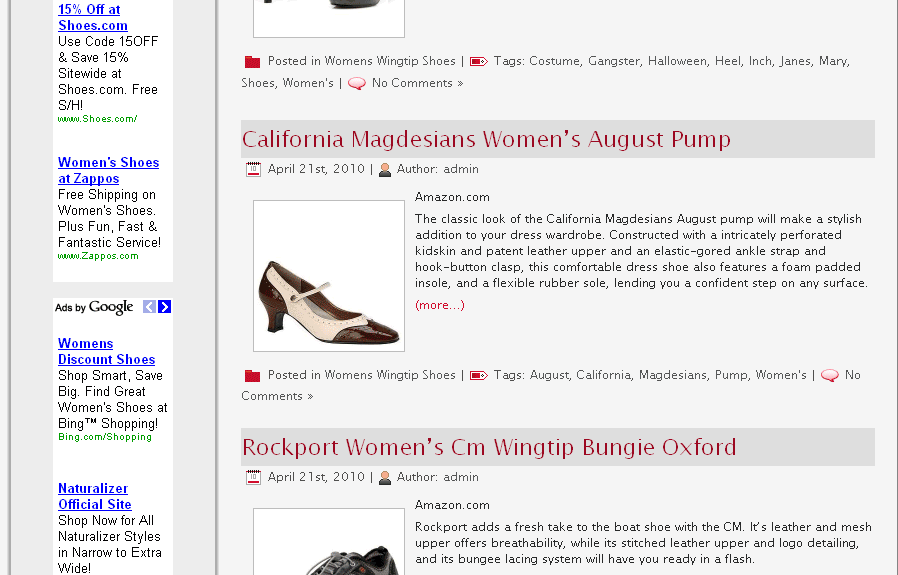Click the author icon under the California Magdesians title
The width and height of the screenshot is (898, 575).
coord(385,170)
